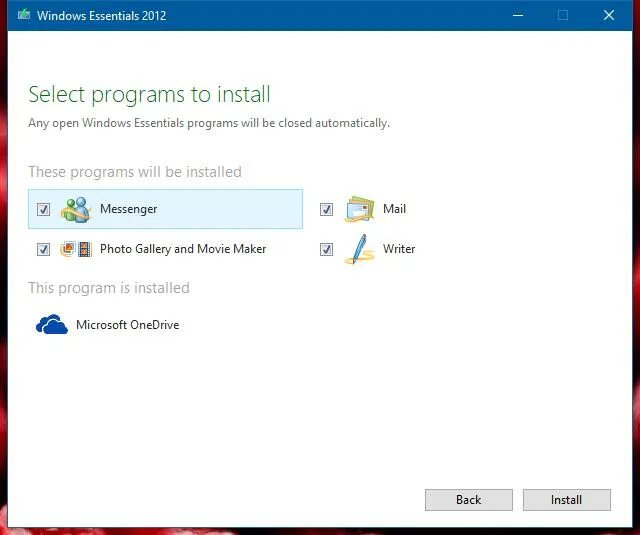Screen dimensions: 640x535
Task: Click the Select programs to install heading
Action: click(x=149, y=95)
